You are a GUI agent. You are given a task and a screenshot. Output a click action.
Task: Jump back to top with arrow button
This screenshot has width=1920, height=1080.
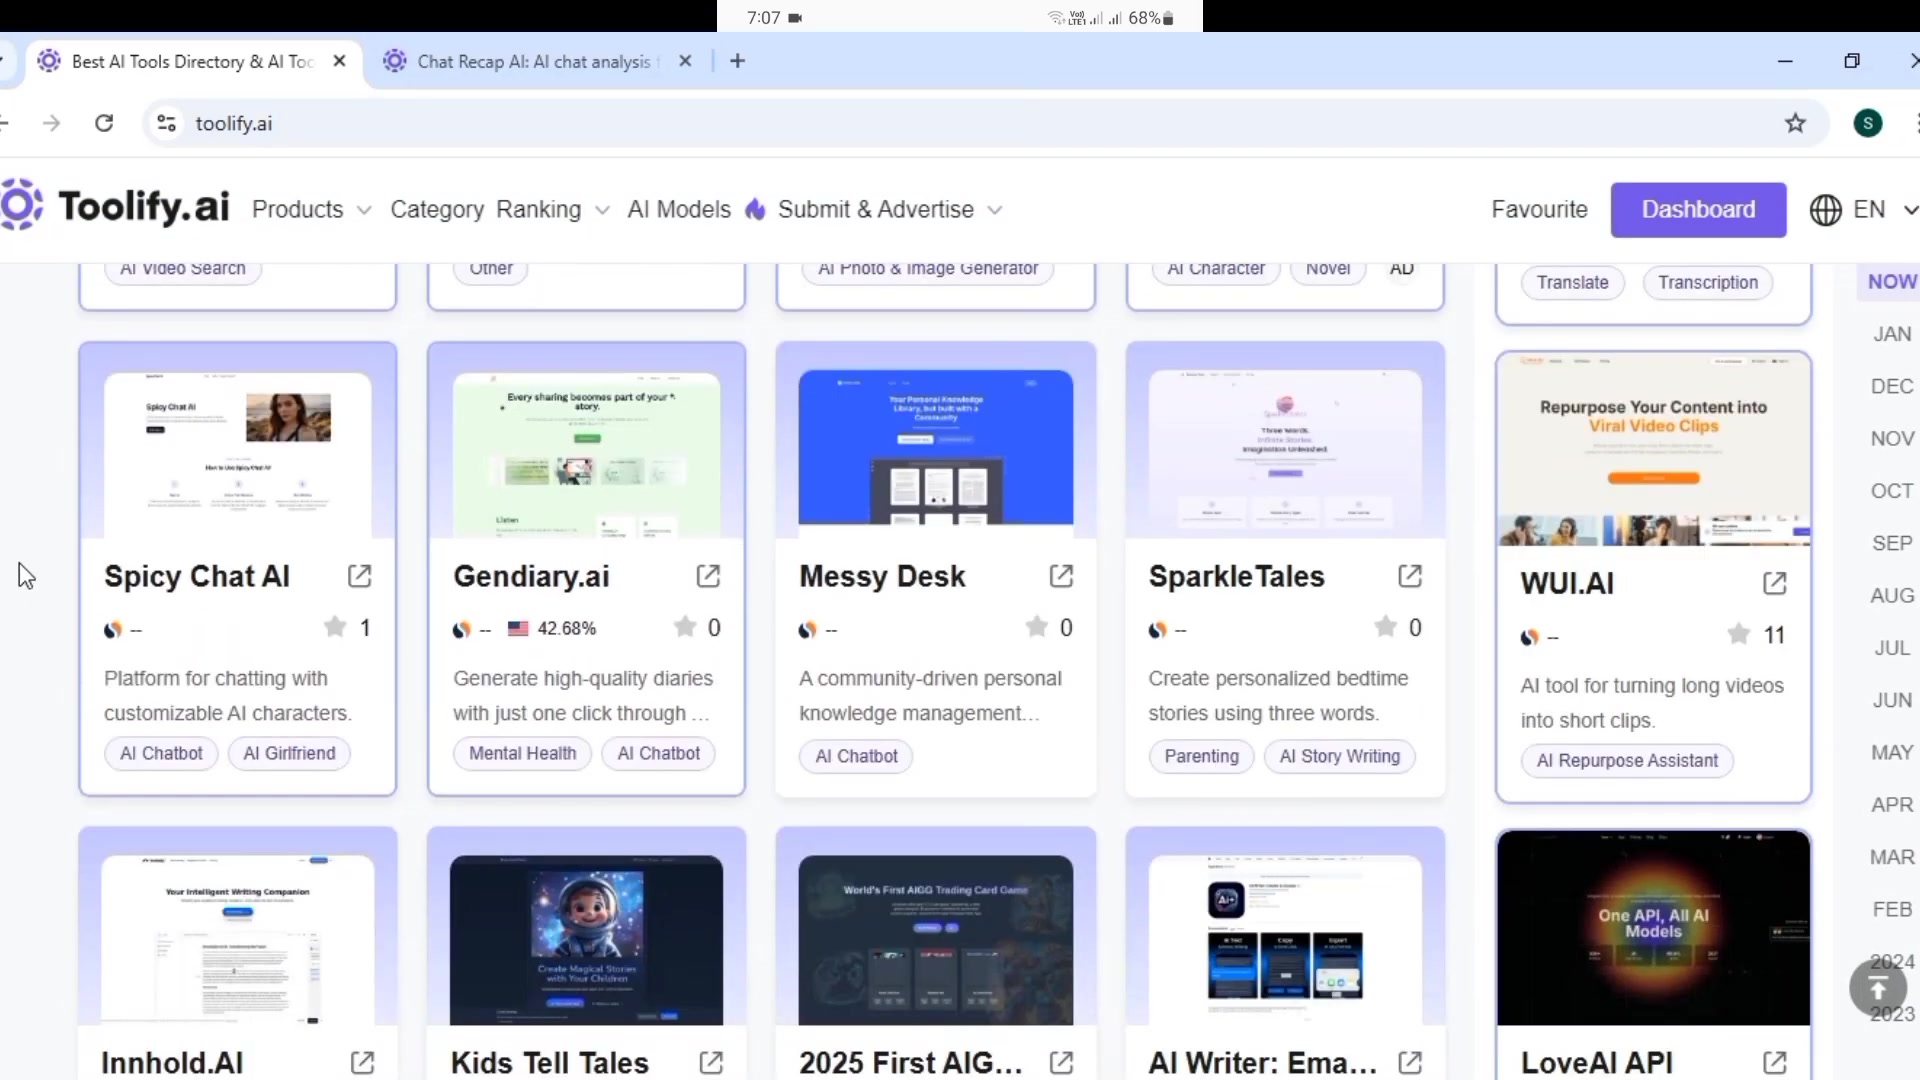click(1878, 989)
